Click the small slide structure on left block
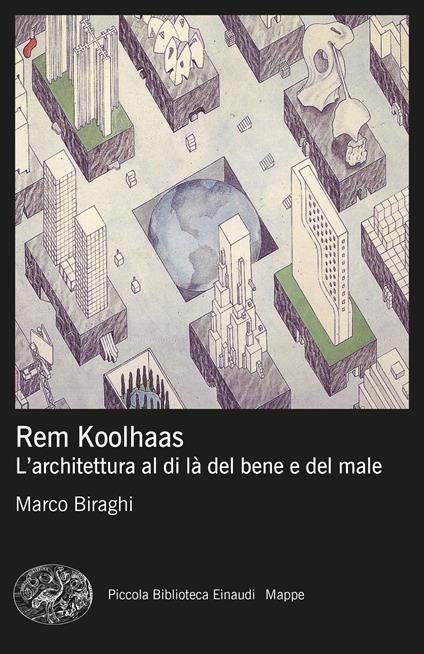This screenshot has height=654, width=424. coord(109,346)
